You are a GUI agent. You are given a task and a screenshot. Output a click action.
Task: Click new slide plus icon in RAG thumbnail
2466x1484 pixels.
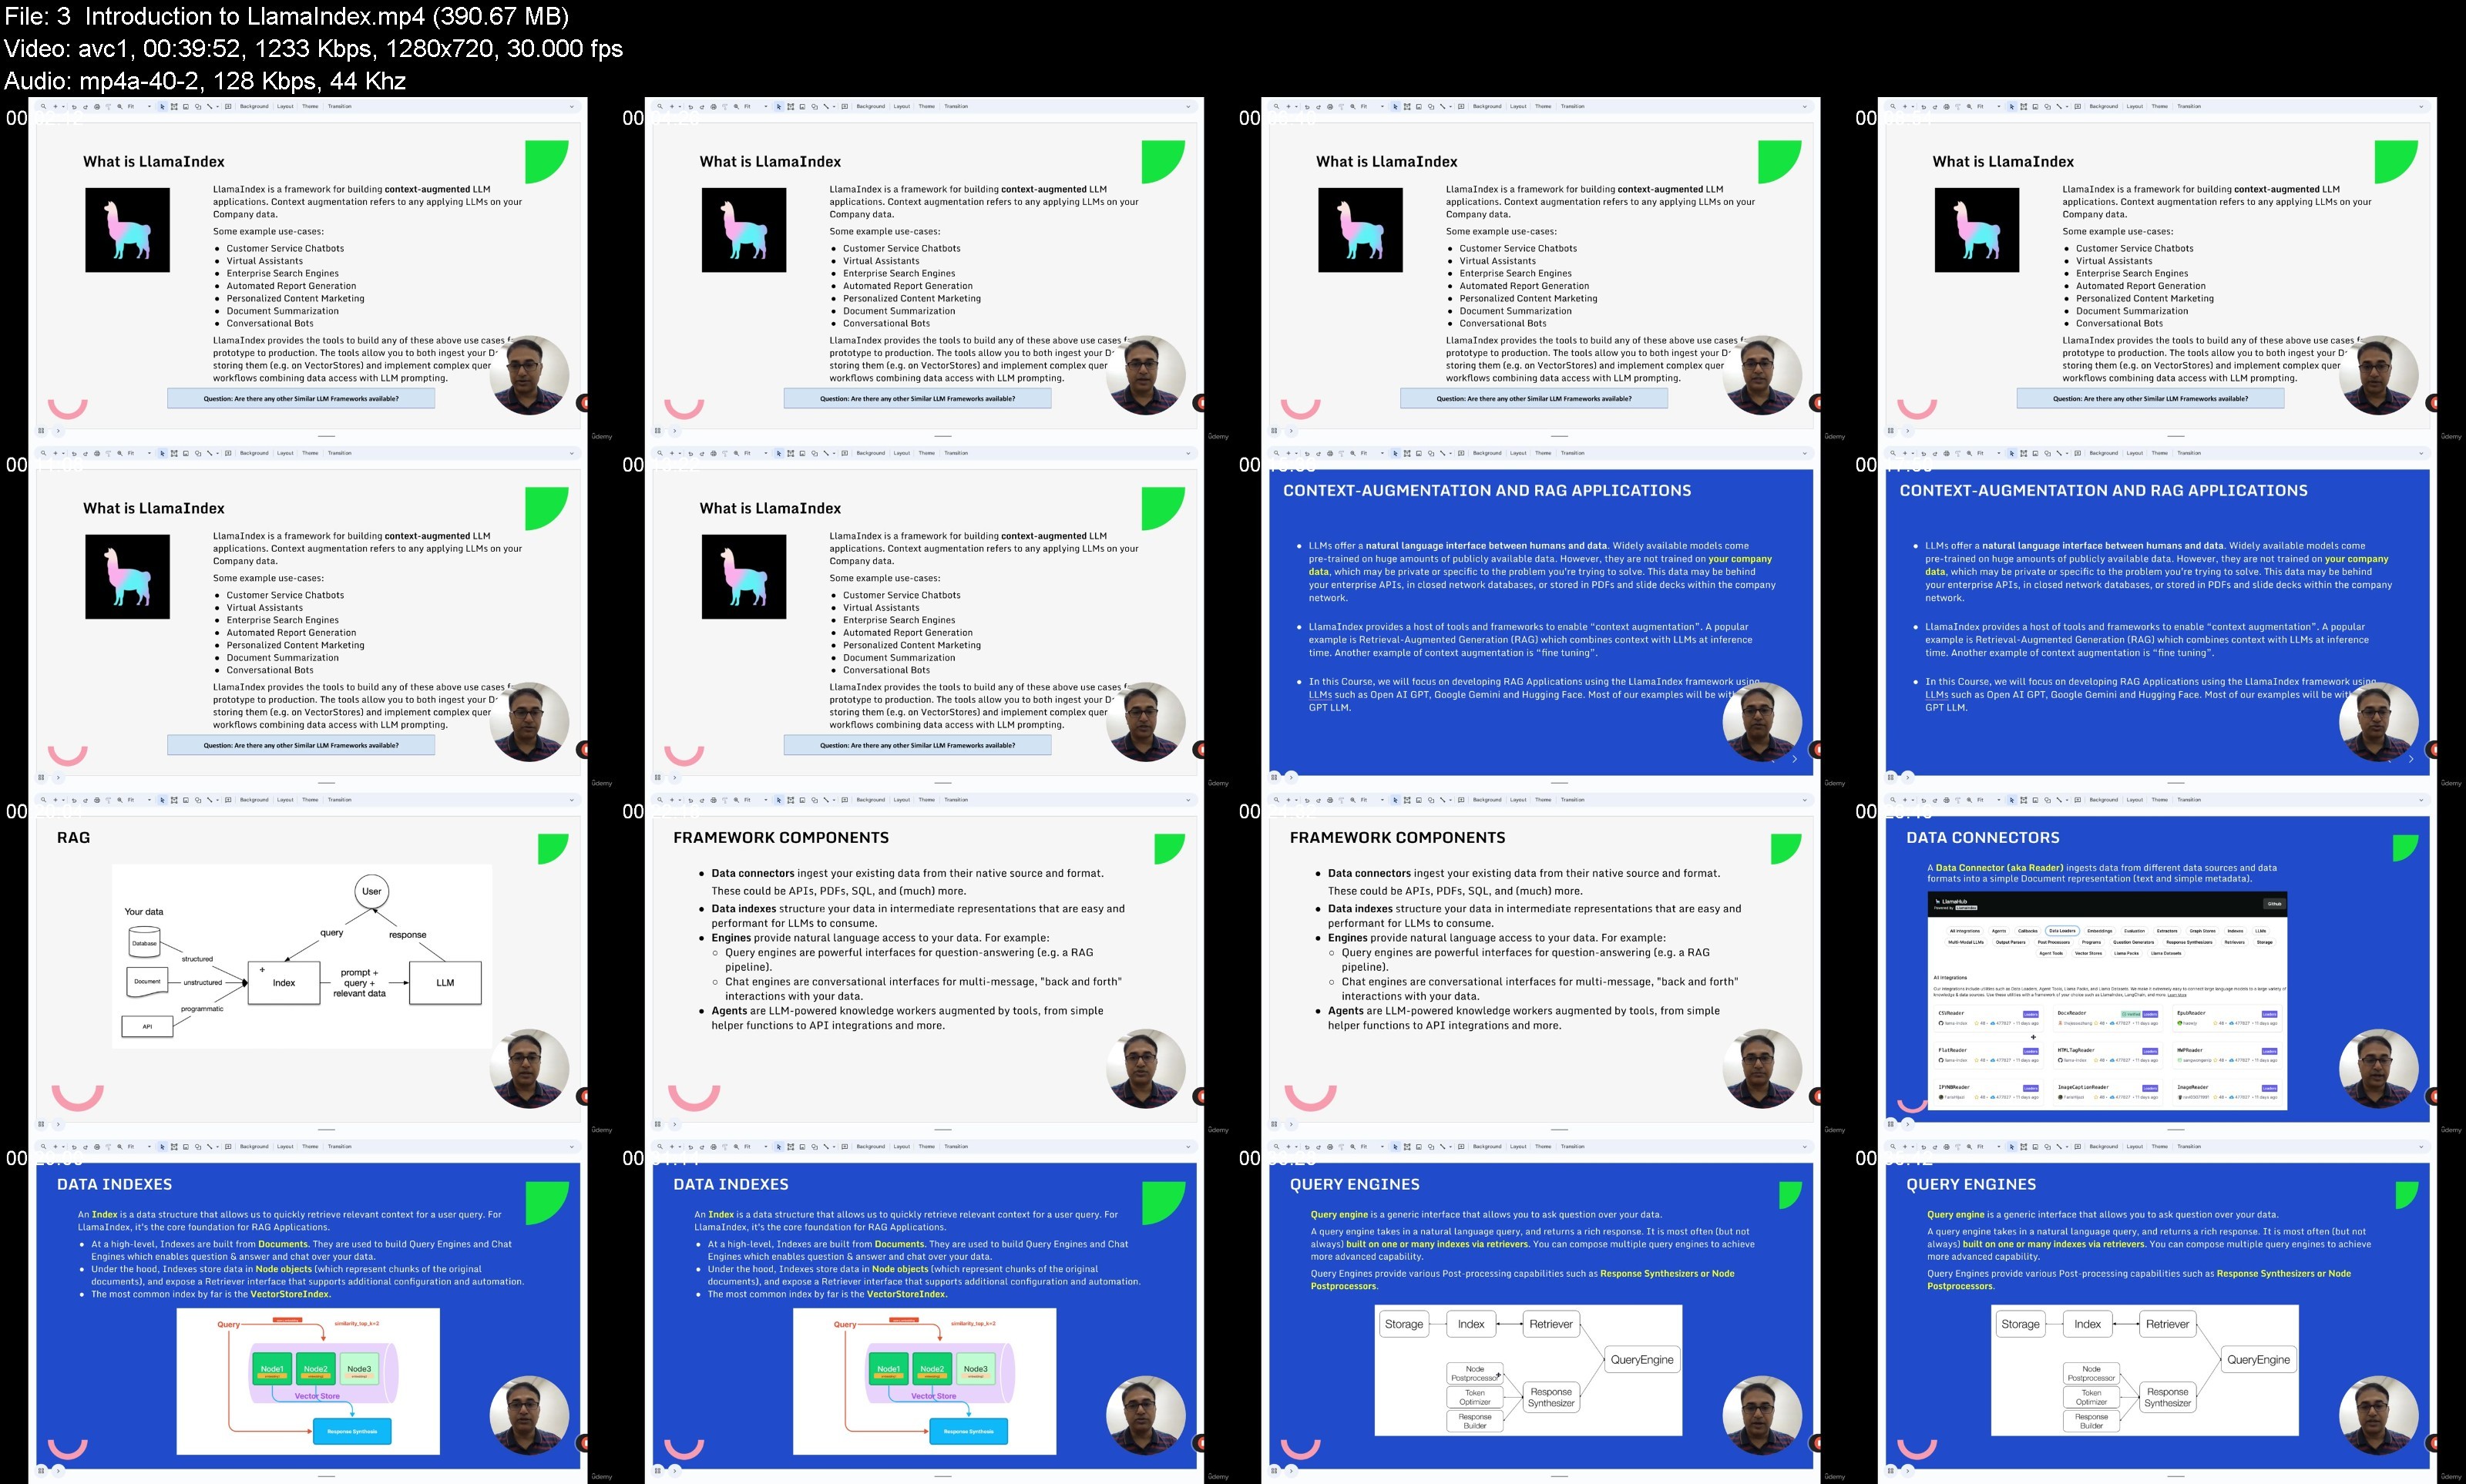coord(56,800)
